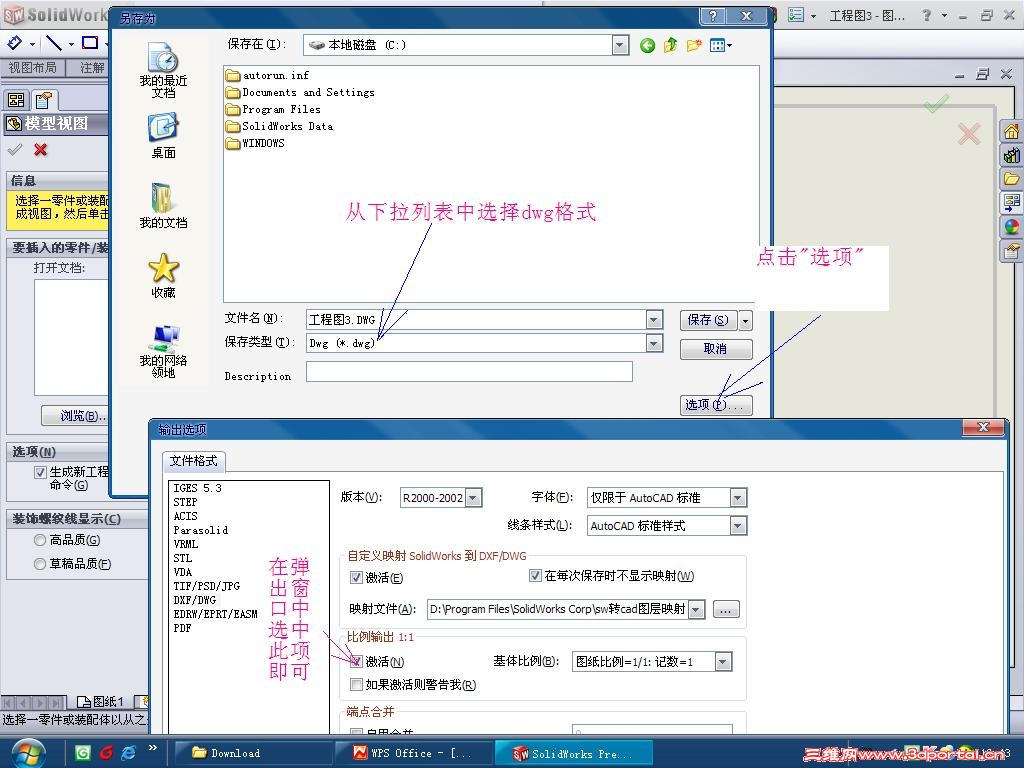
Task: Click the browse ellipsis button for mapping file
Action: (x=726, y=610)
